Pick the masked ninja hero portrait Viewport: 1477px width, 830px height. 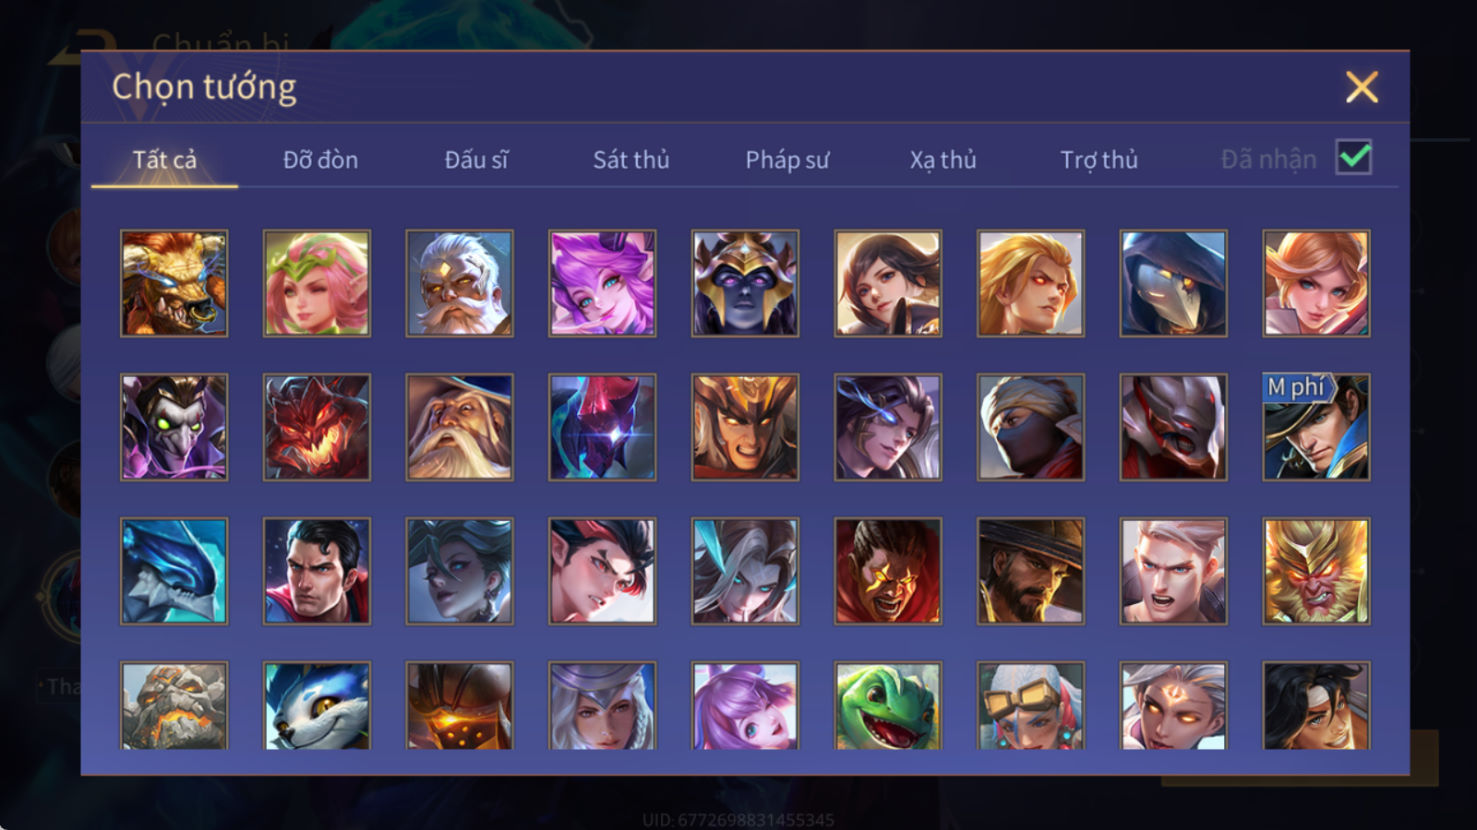(1031, 427)
